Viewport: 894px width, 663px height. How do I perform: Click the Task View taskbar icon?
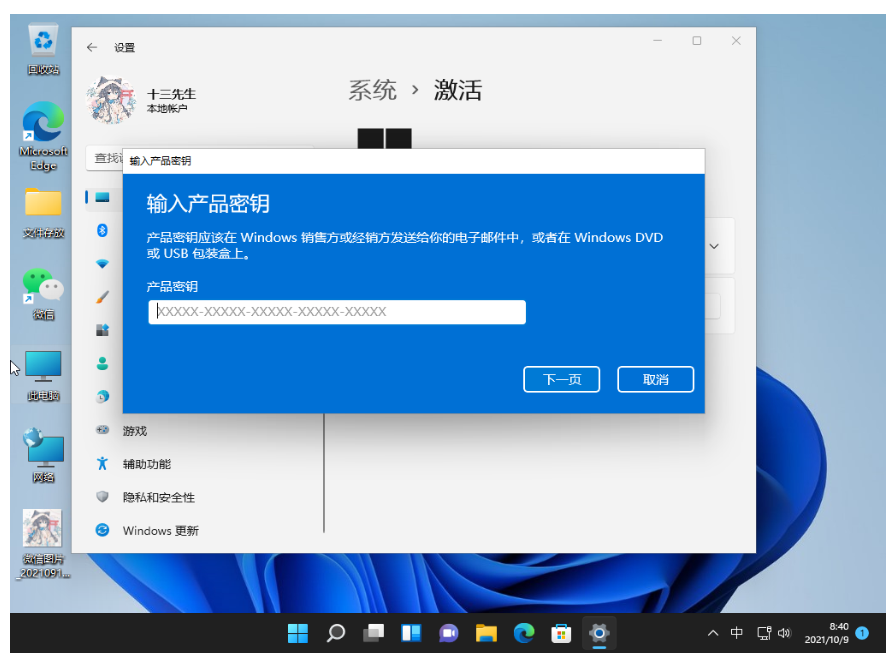(373, 632)
